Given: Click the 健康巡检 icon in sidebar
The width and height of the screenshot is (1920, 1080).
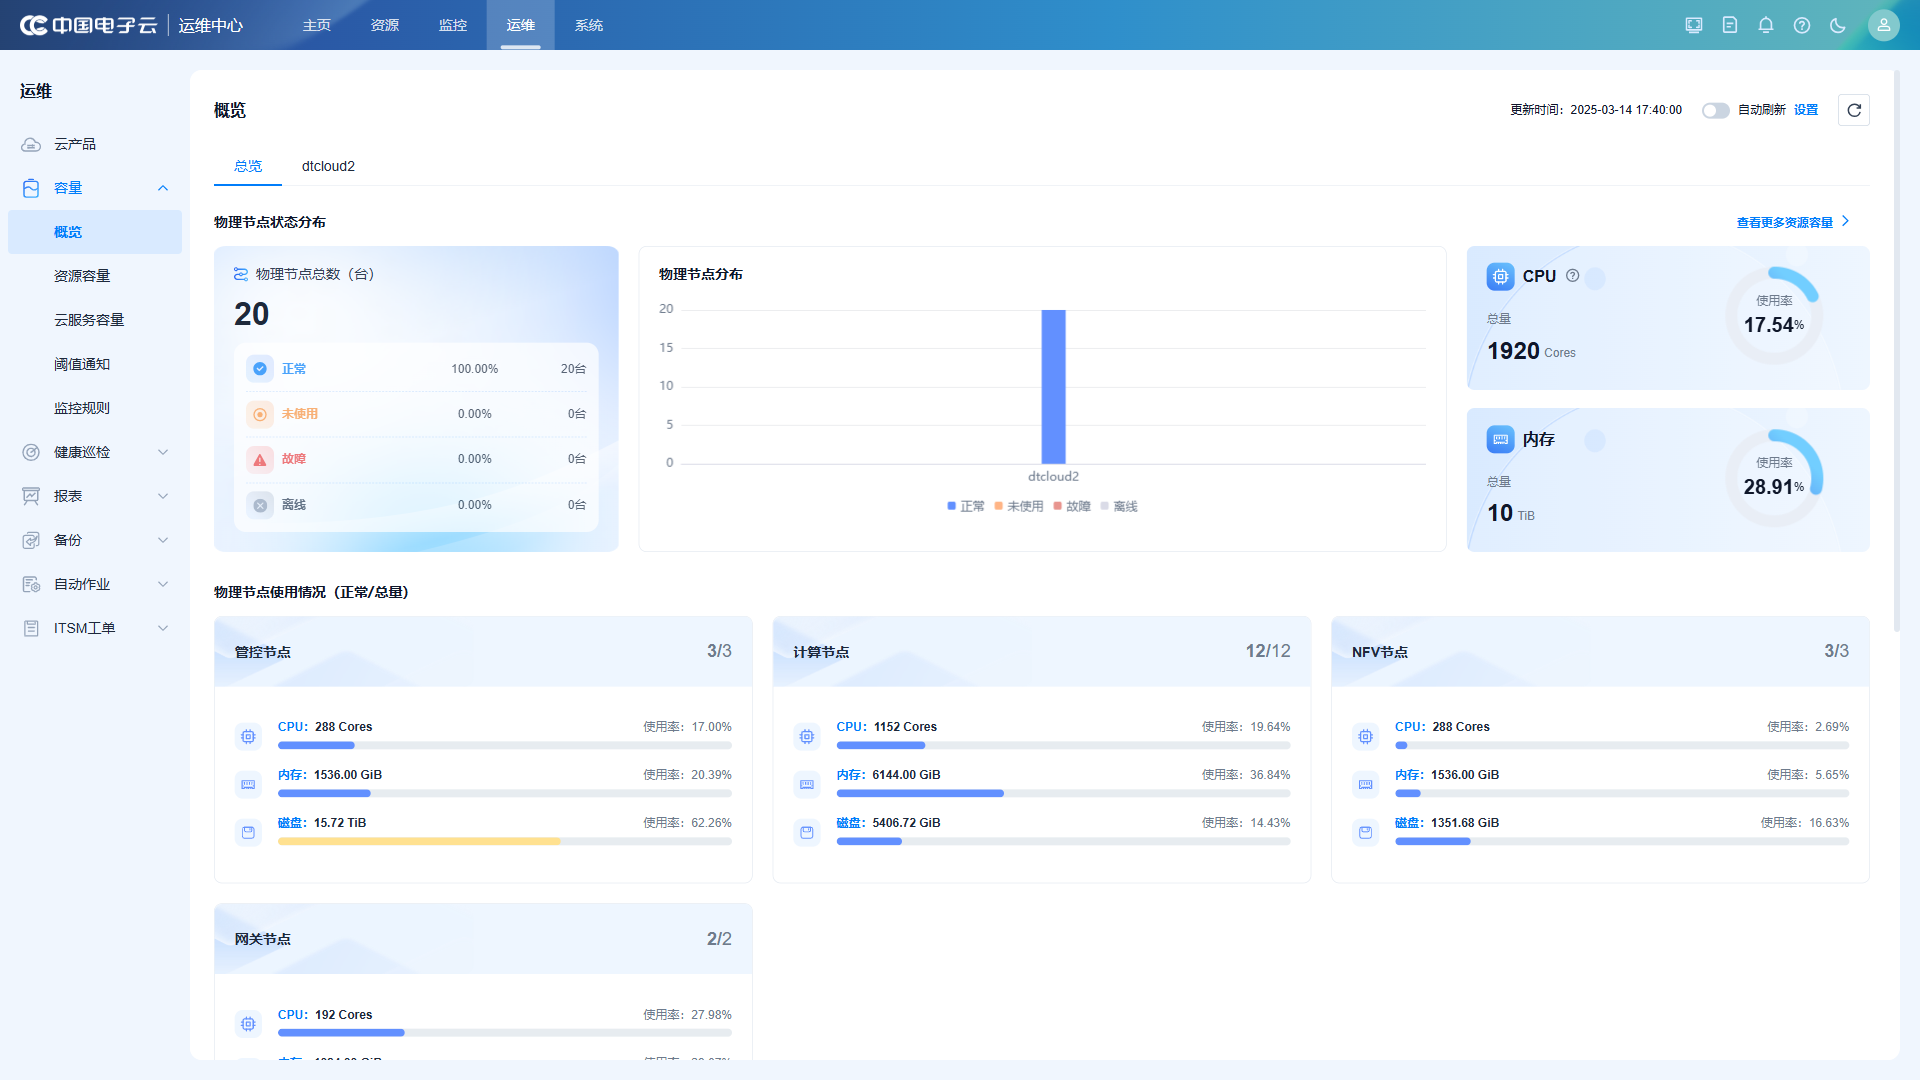Looking at the screenshot, I should pyautogui.click(x=31, y=452).
